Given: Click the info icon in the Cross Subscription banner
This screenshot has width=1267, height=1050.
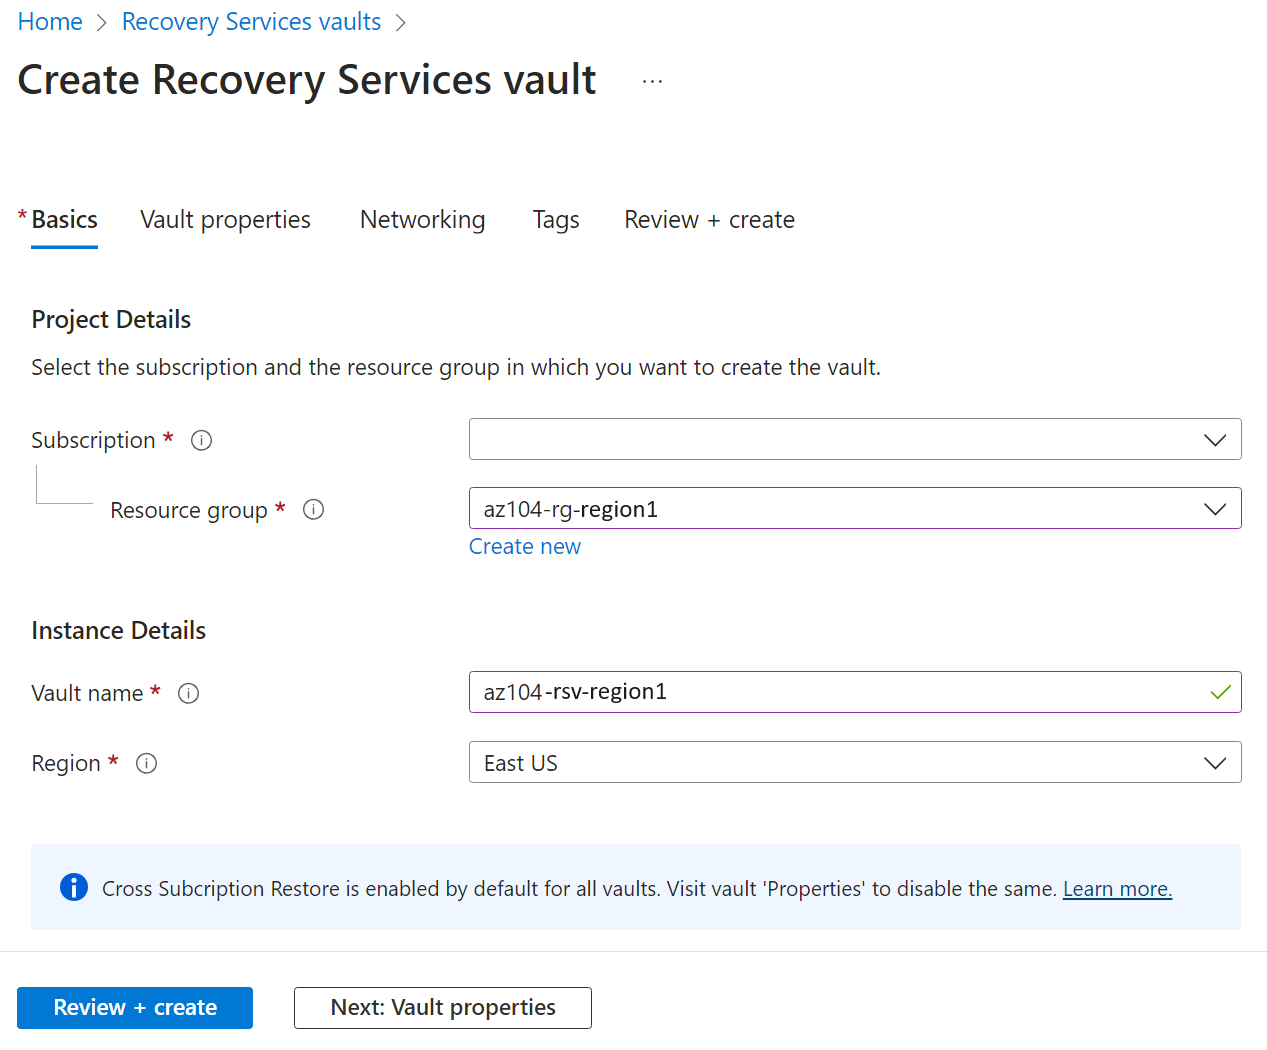Looking at the screenshot, I should point(72,887).
